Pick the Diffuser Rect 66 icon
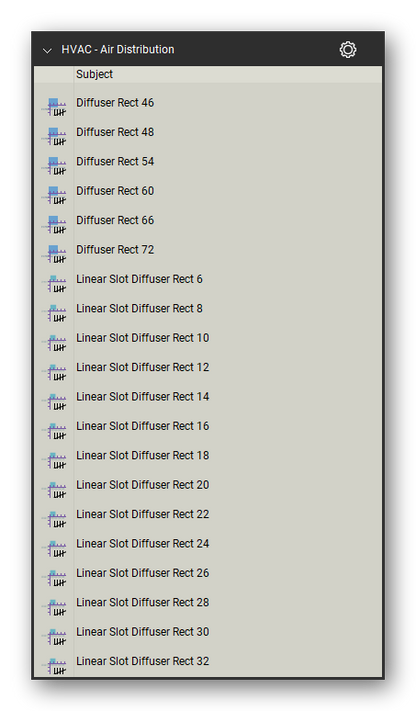This screenshot has width=416, height=711. click(54, 225)
